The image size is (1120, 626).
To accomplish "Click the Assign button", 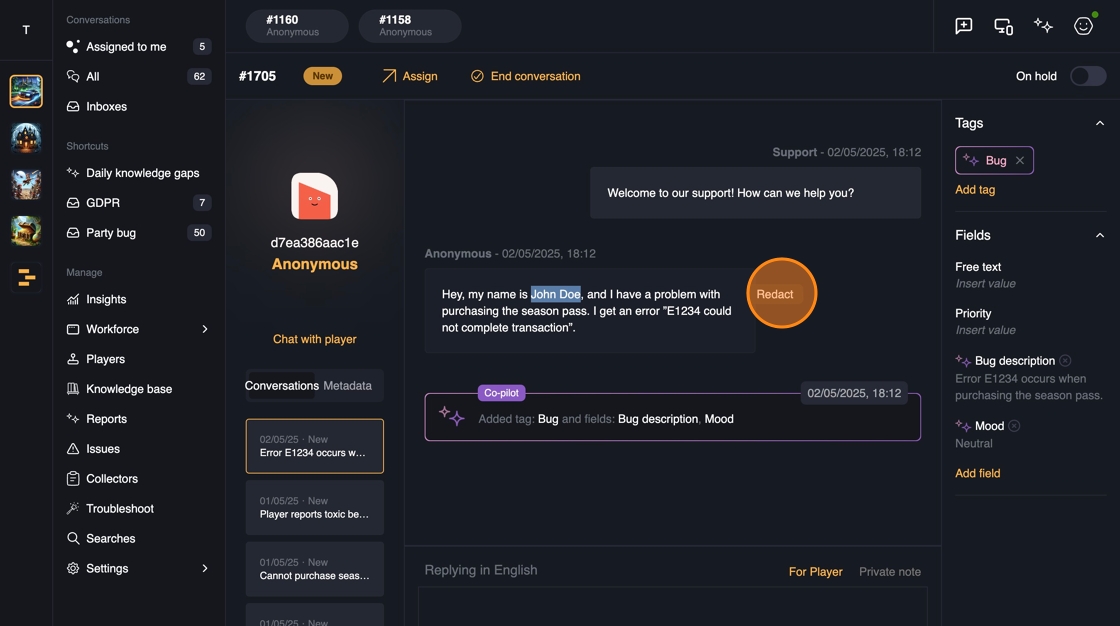I will pos(409,76).
